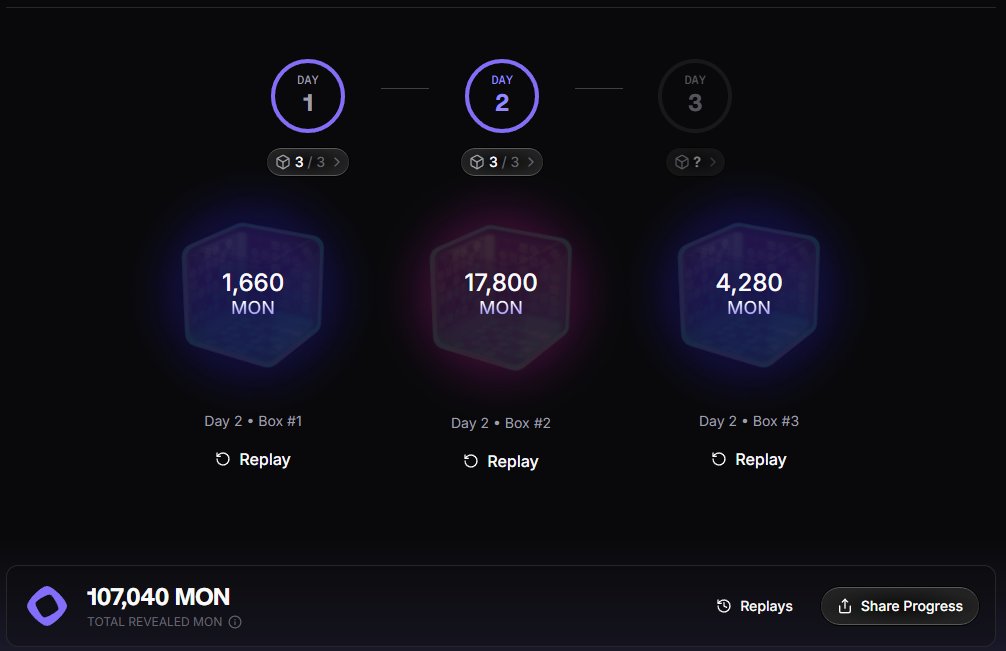This screenshot has height=651, width=1006.
Task: Expand the Day 1 boxes chevron
Action: (338, 162)
